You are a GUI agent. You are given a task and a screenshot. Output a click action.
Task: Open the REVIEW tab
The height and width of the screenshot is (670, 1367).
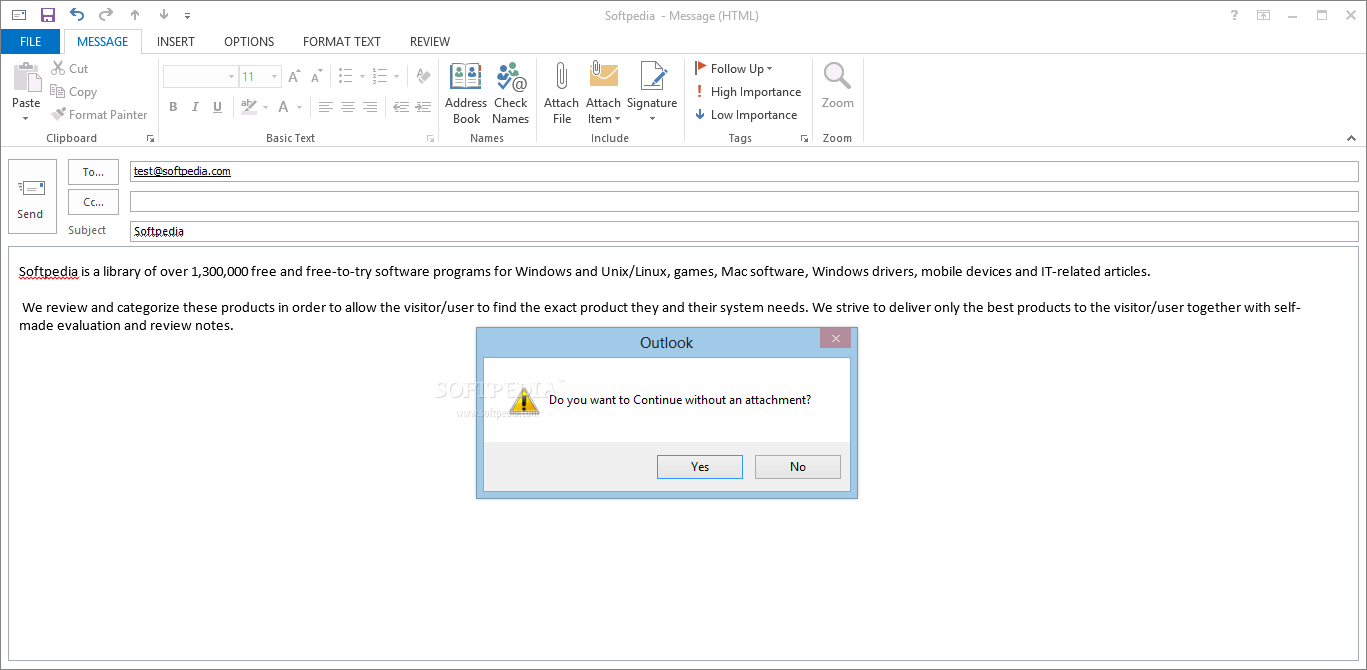click(430, 42)
